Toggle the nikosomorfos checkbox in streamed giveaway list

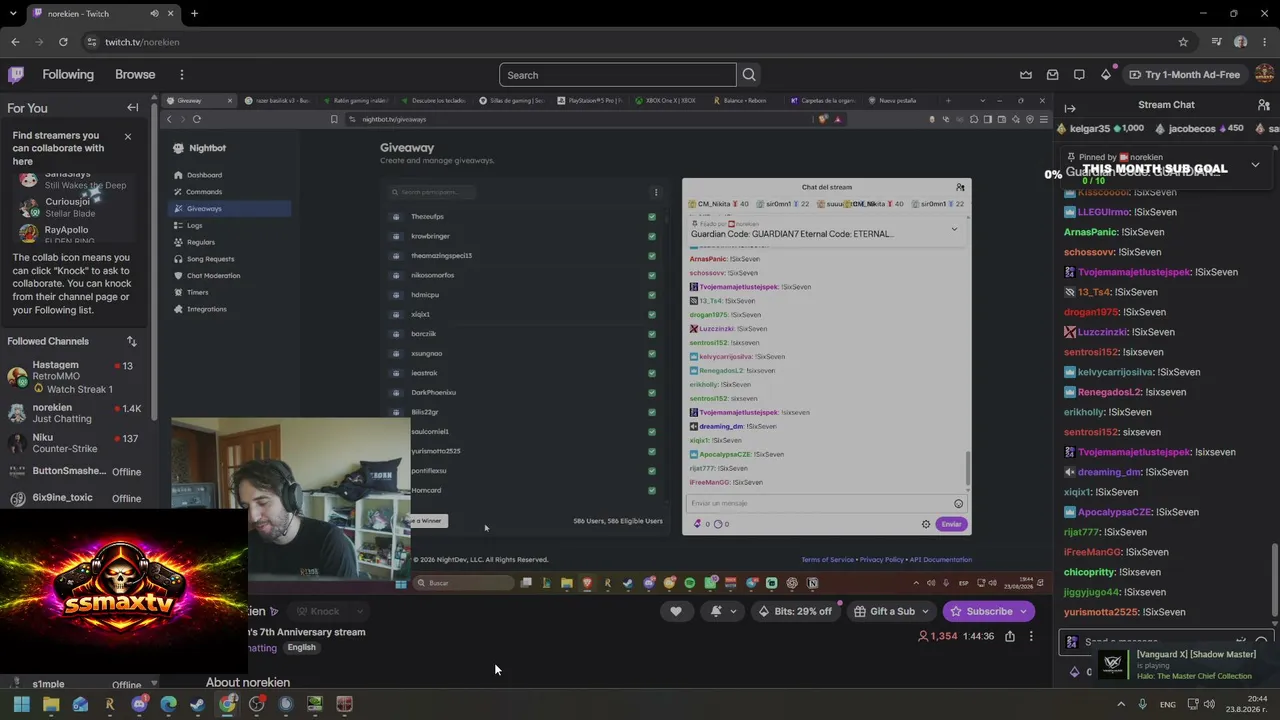[652, 275]
